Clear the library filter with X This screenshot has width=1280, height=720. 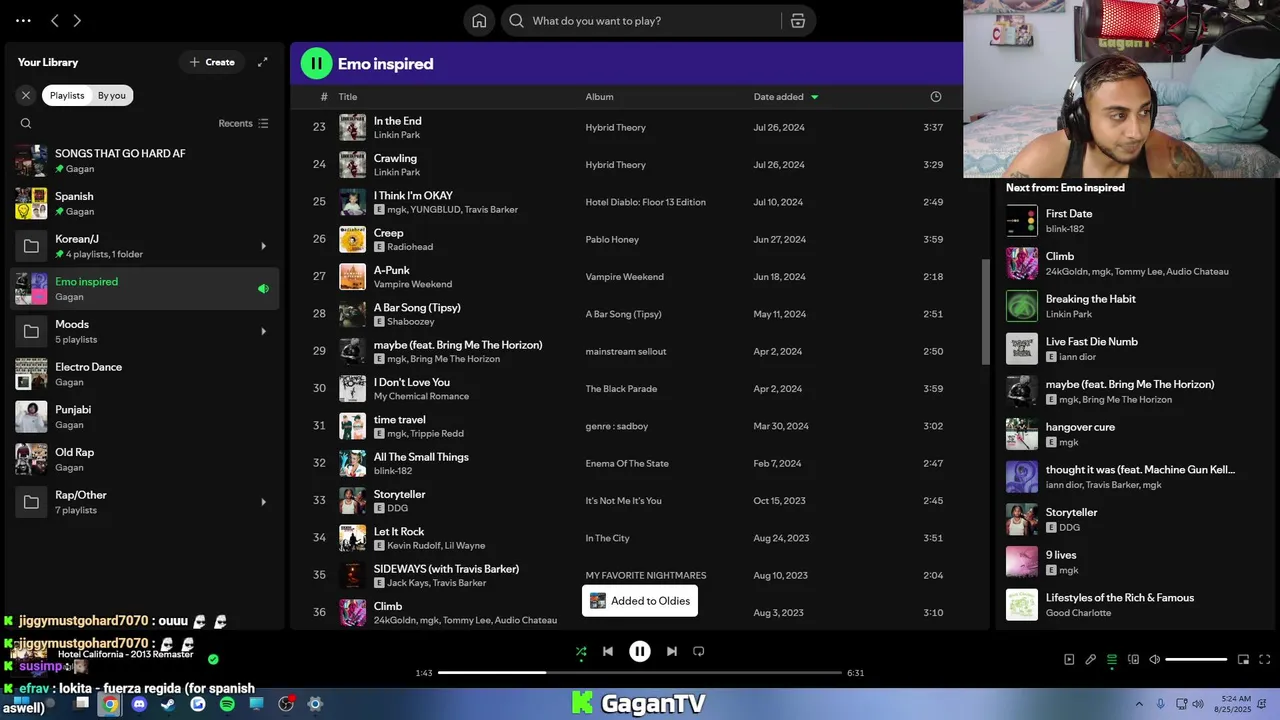(x=26, y=95)
